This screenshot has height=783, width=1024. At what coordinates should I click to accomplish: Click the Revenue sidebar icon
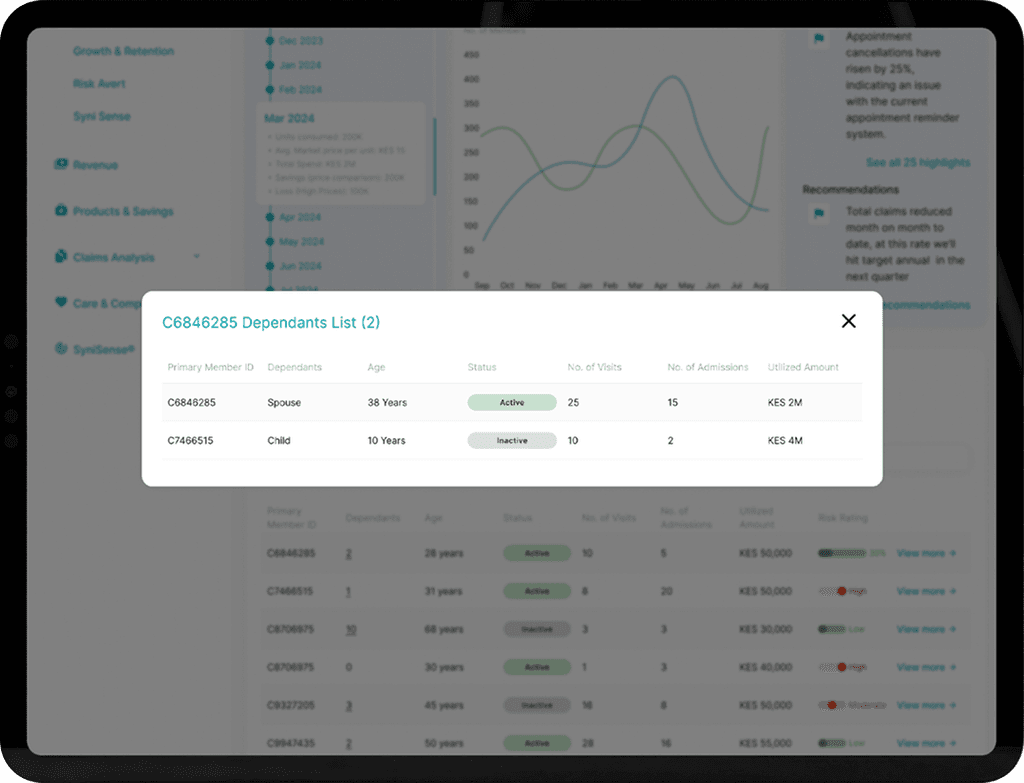[x=61, y=164]
